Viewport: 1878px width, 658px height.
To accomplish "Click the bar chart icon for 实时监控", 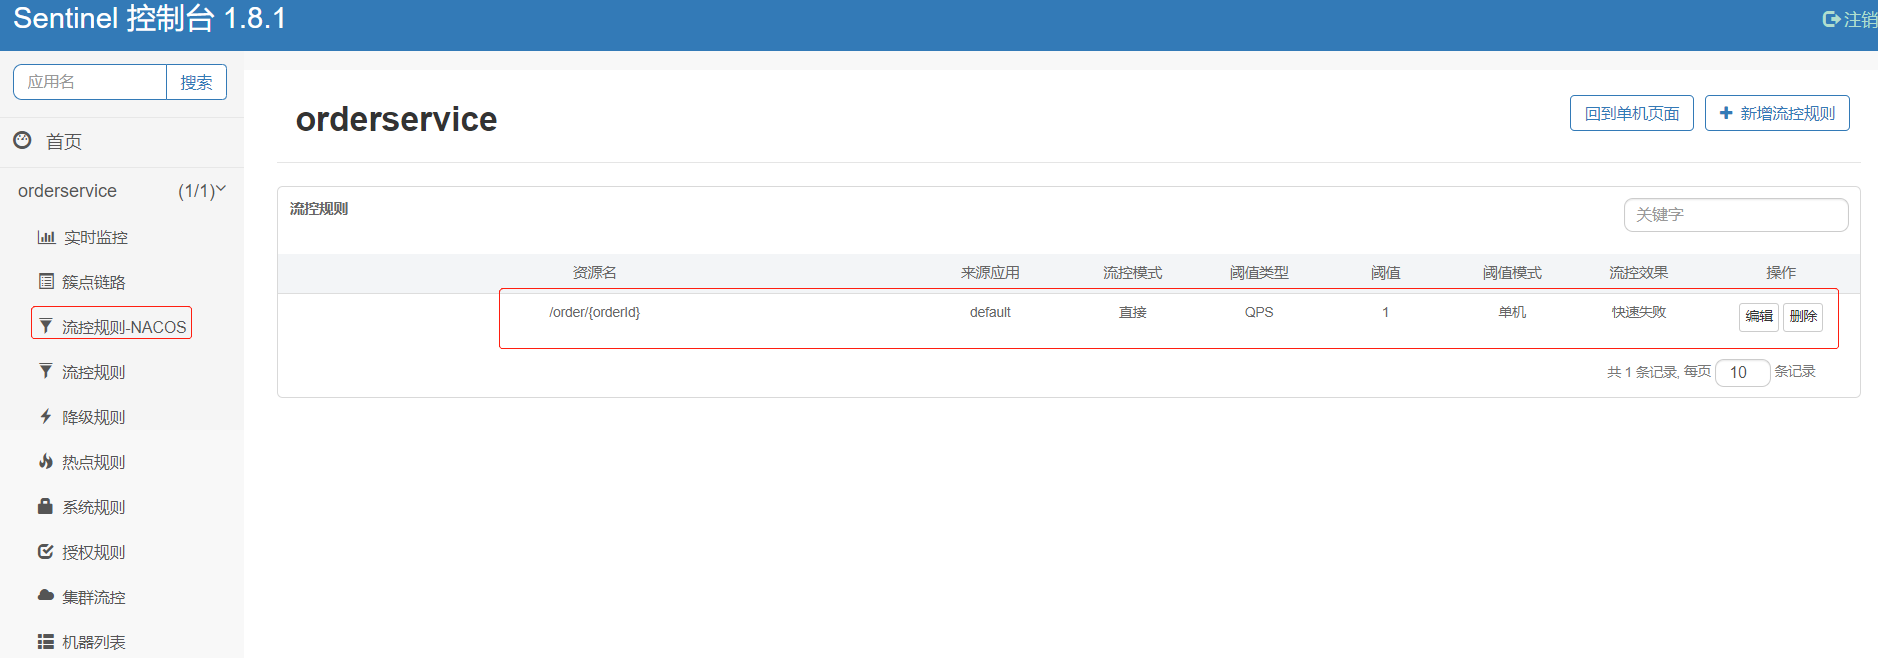I will (46, 237).
